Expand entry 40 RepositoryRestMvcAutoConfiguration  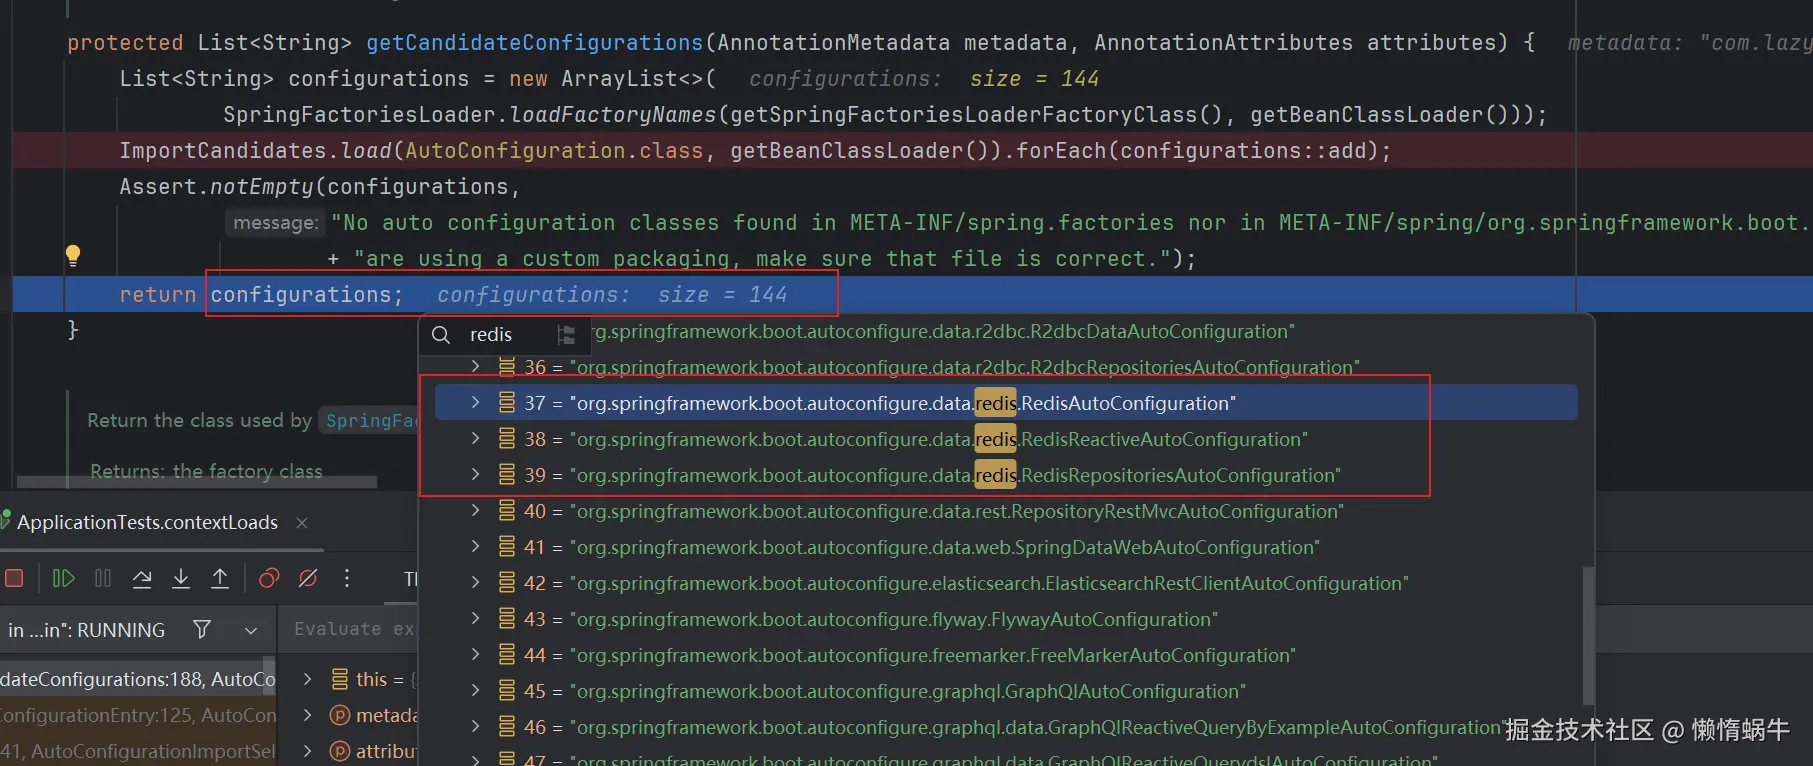[x=476, y=511]
